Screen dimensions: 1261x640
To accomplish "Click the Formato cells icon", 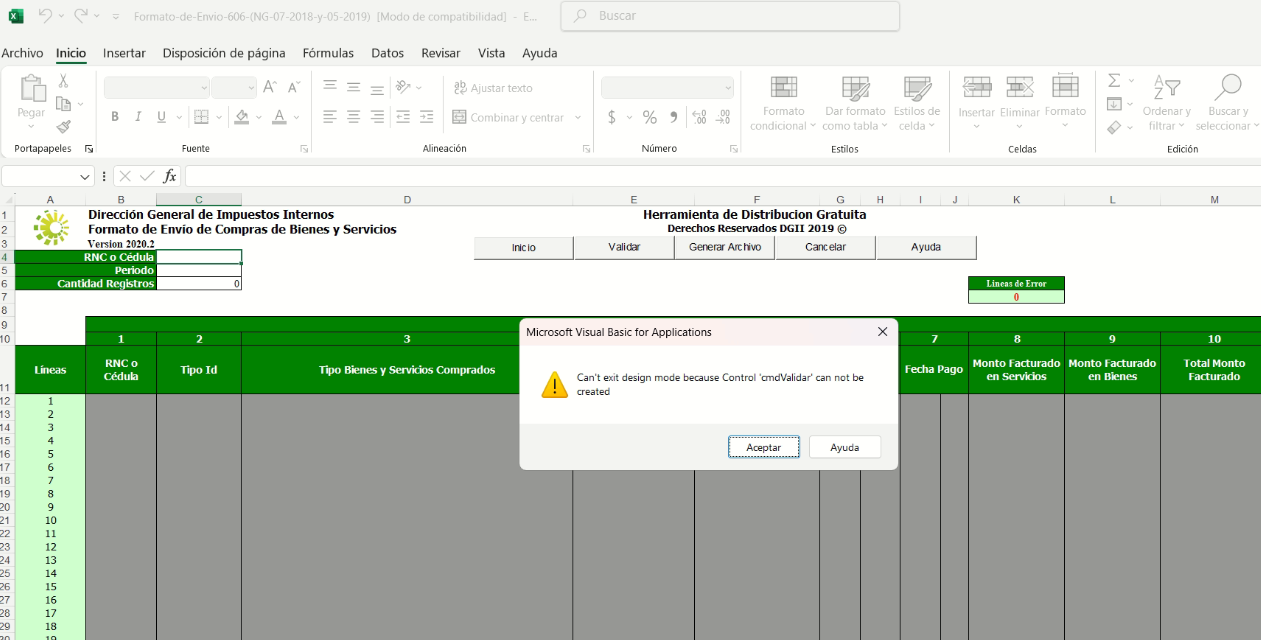I will click(x=1065, y=87).
